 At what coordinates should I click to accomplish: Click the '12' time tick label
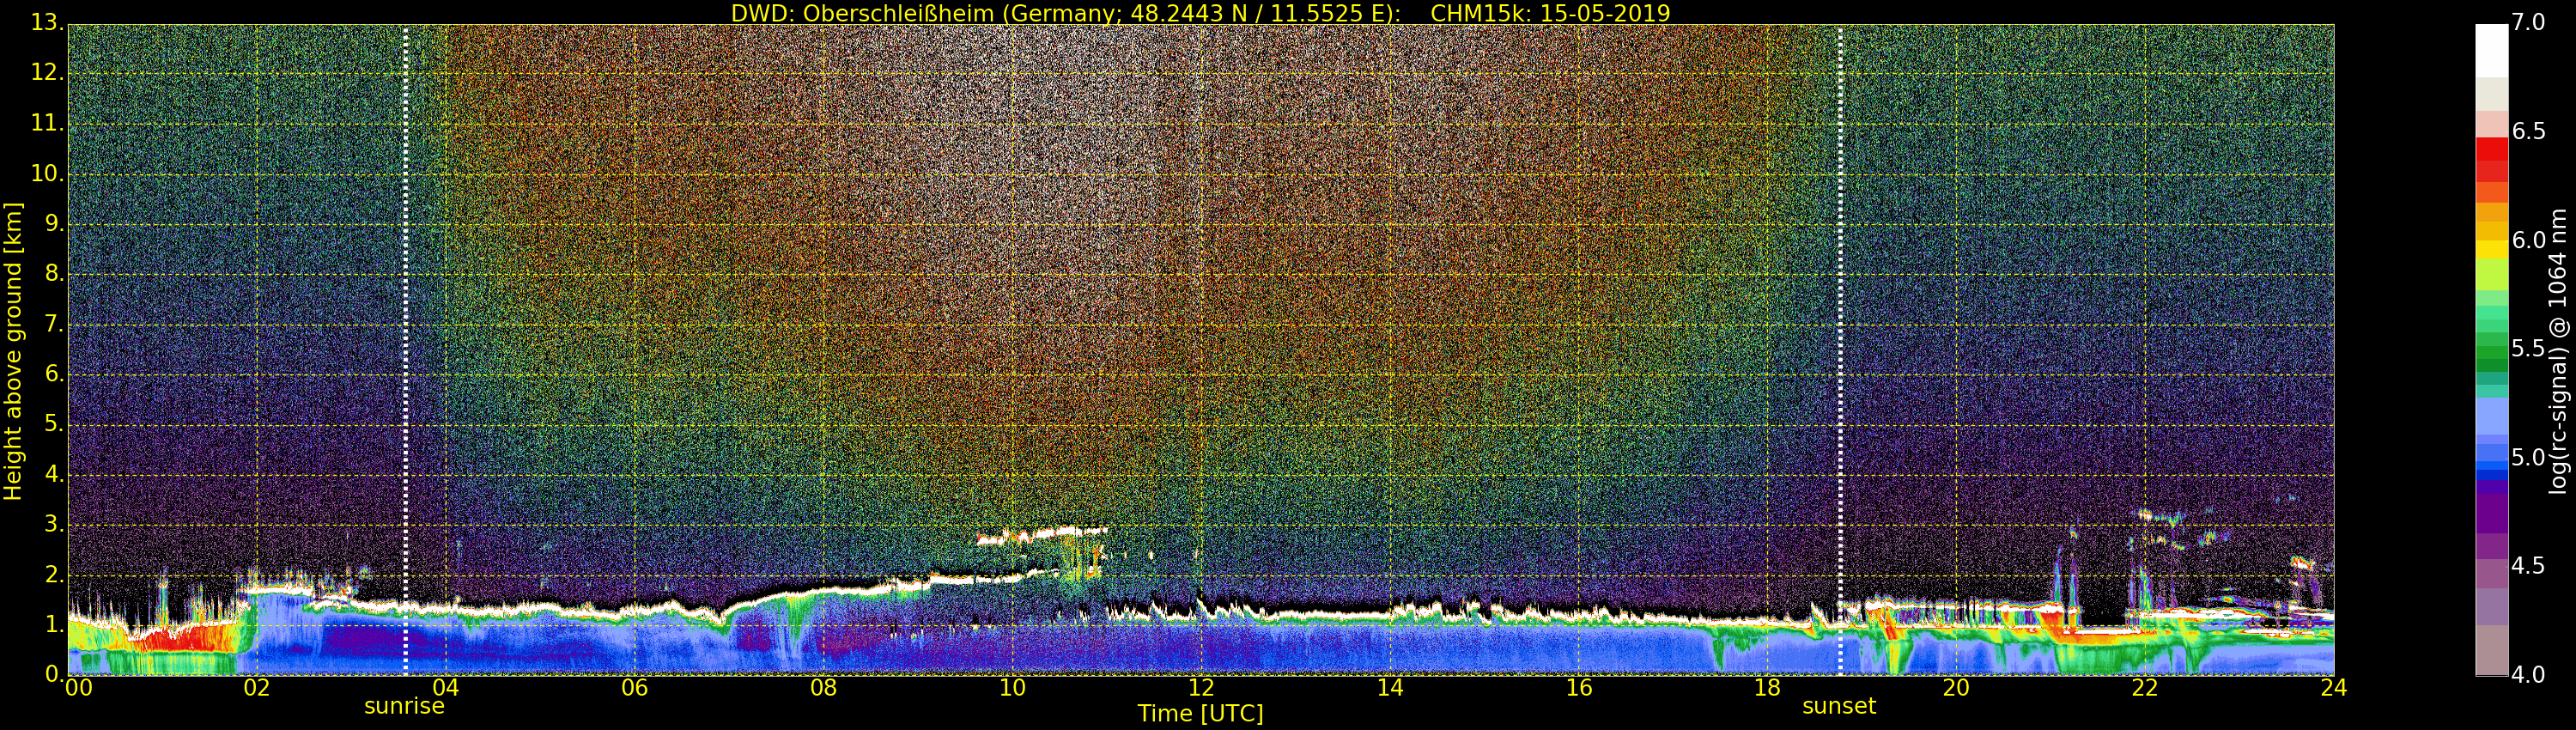click(x=1201, y=687)
